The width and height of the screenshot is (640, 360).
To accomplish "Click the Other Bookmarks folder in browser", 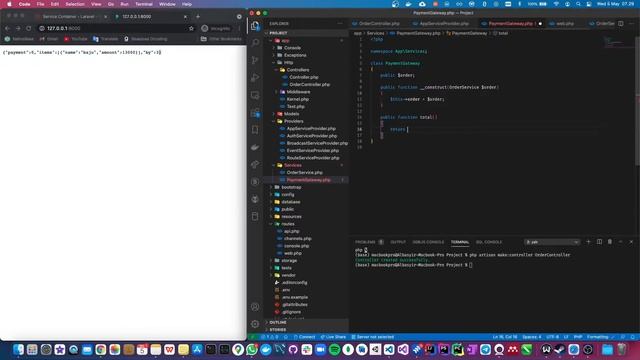I will (221, 39).
